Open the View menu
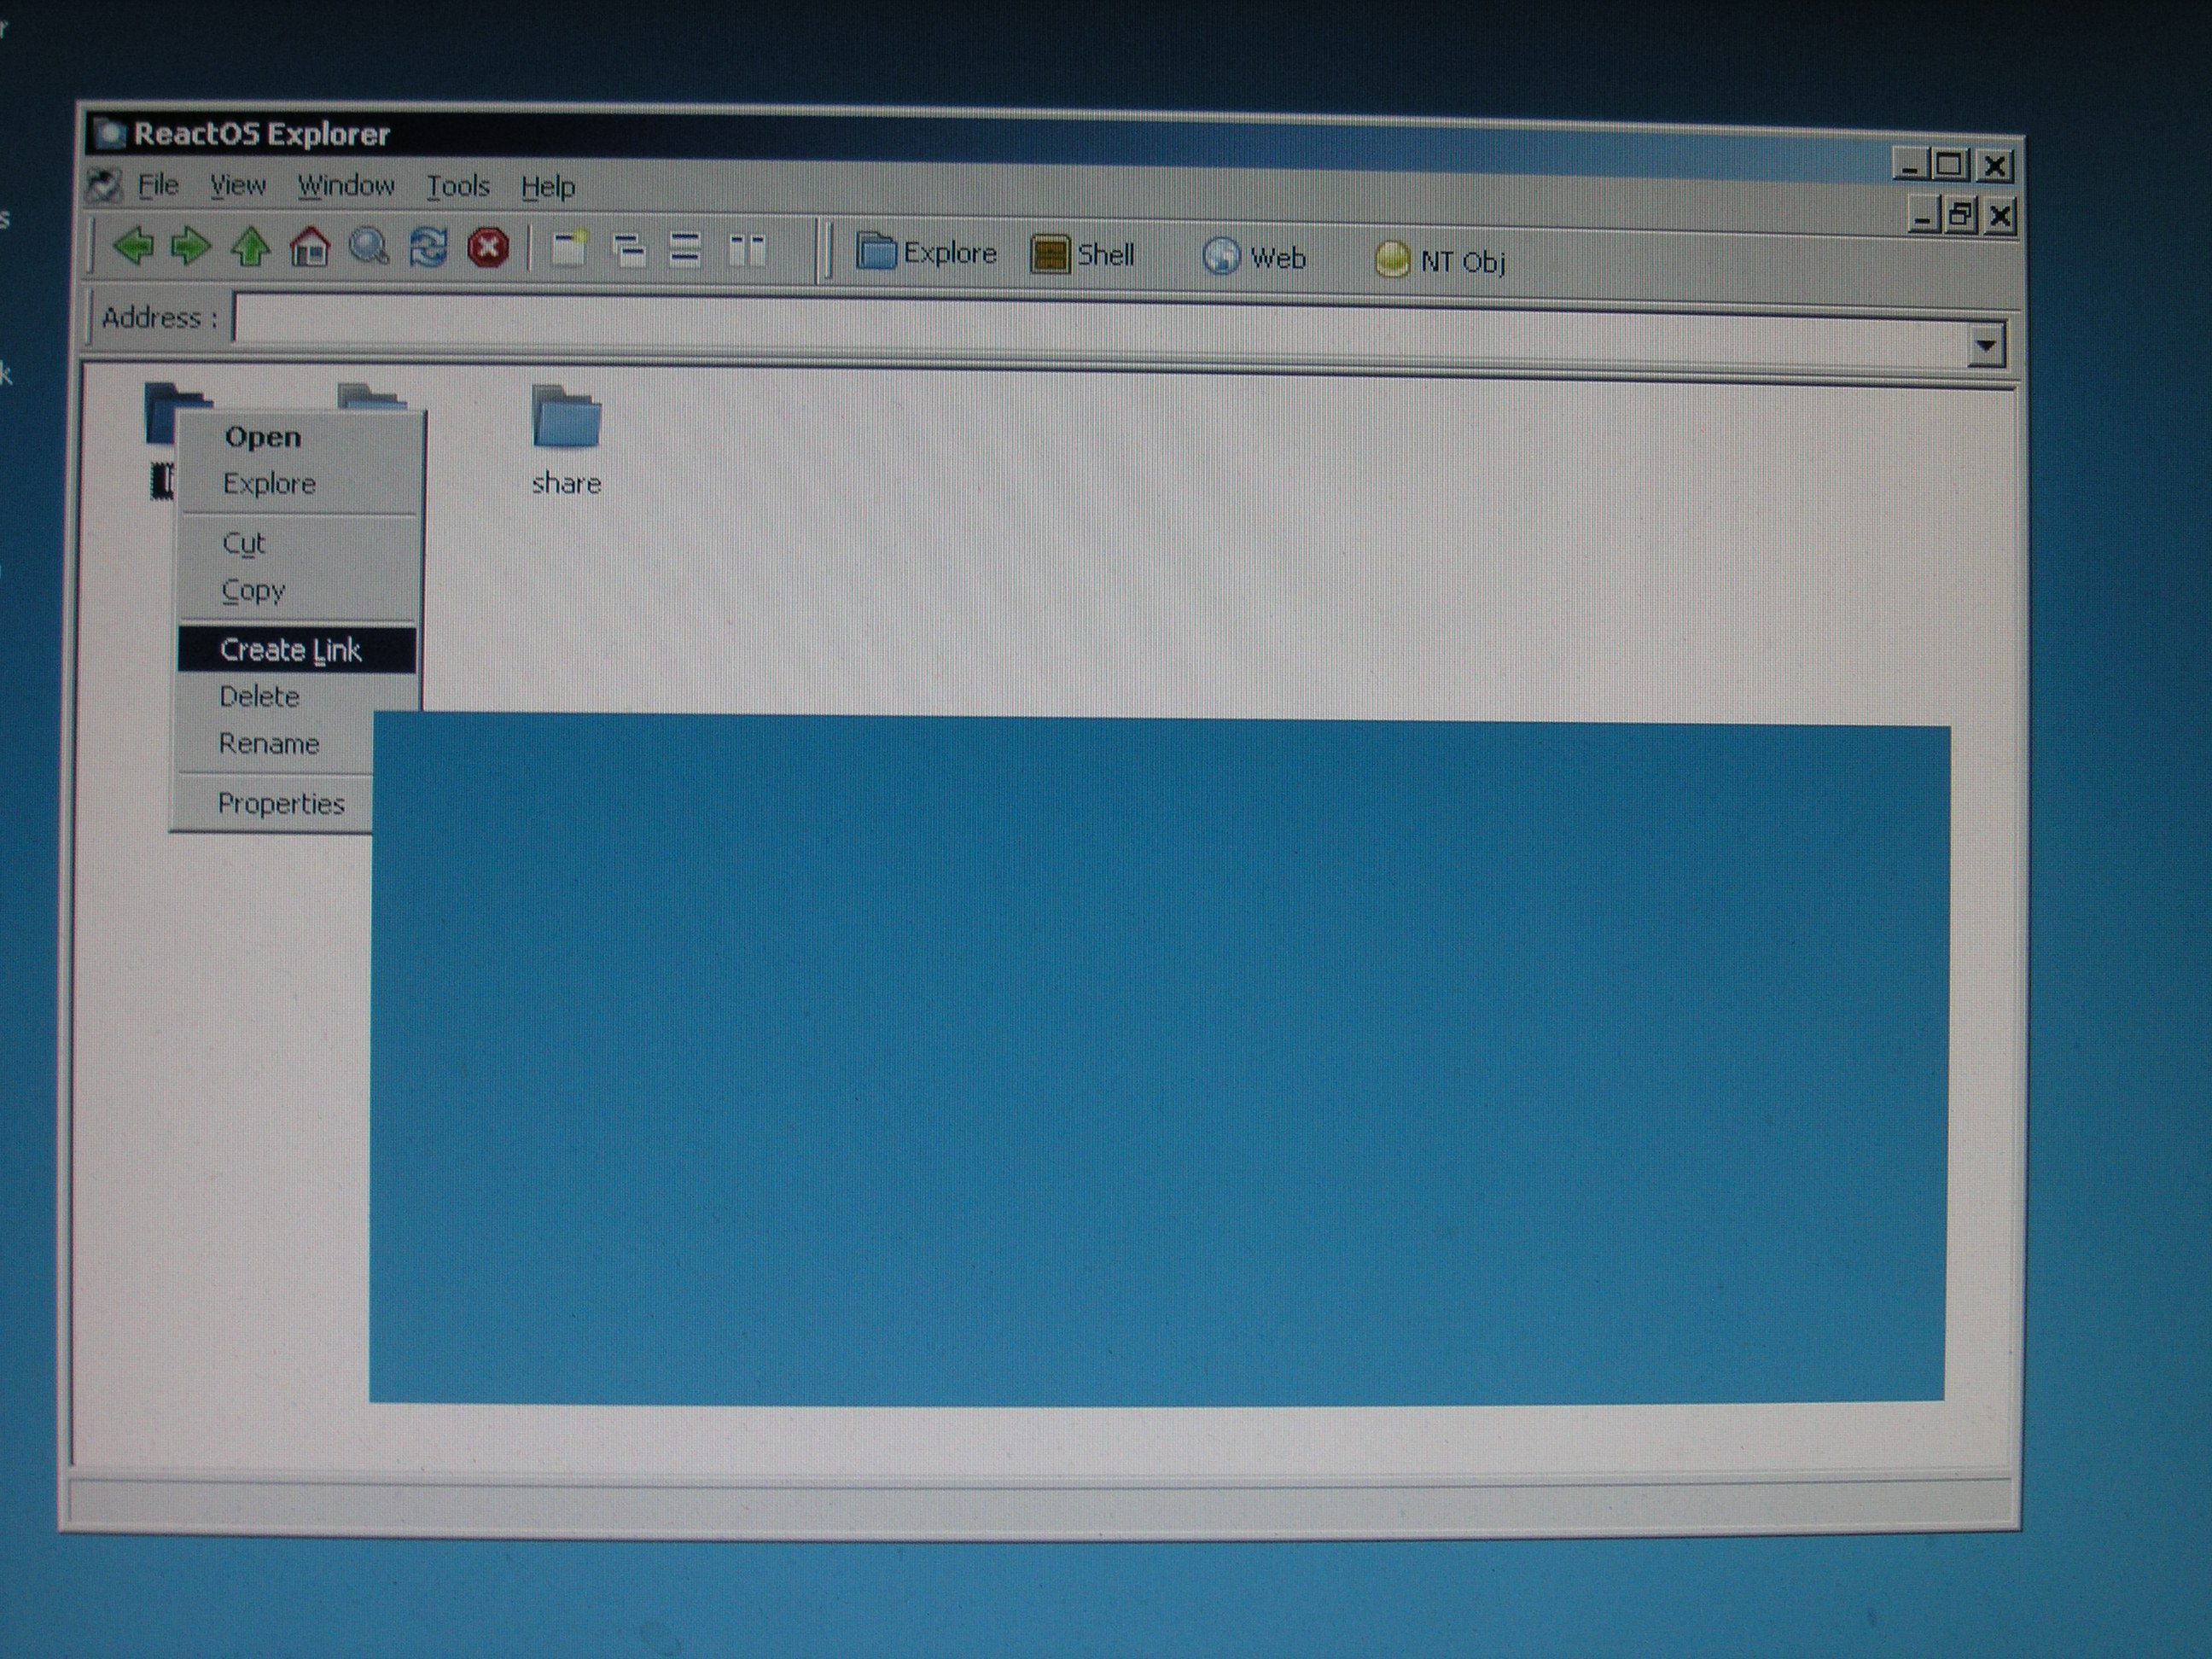The width and height of the screenshot is (2212, 1659). [237, 185]
